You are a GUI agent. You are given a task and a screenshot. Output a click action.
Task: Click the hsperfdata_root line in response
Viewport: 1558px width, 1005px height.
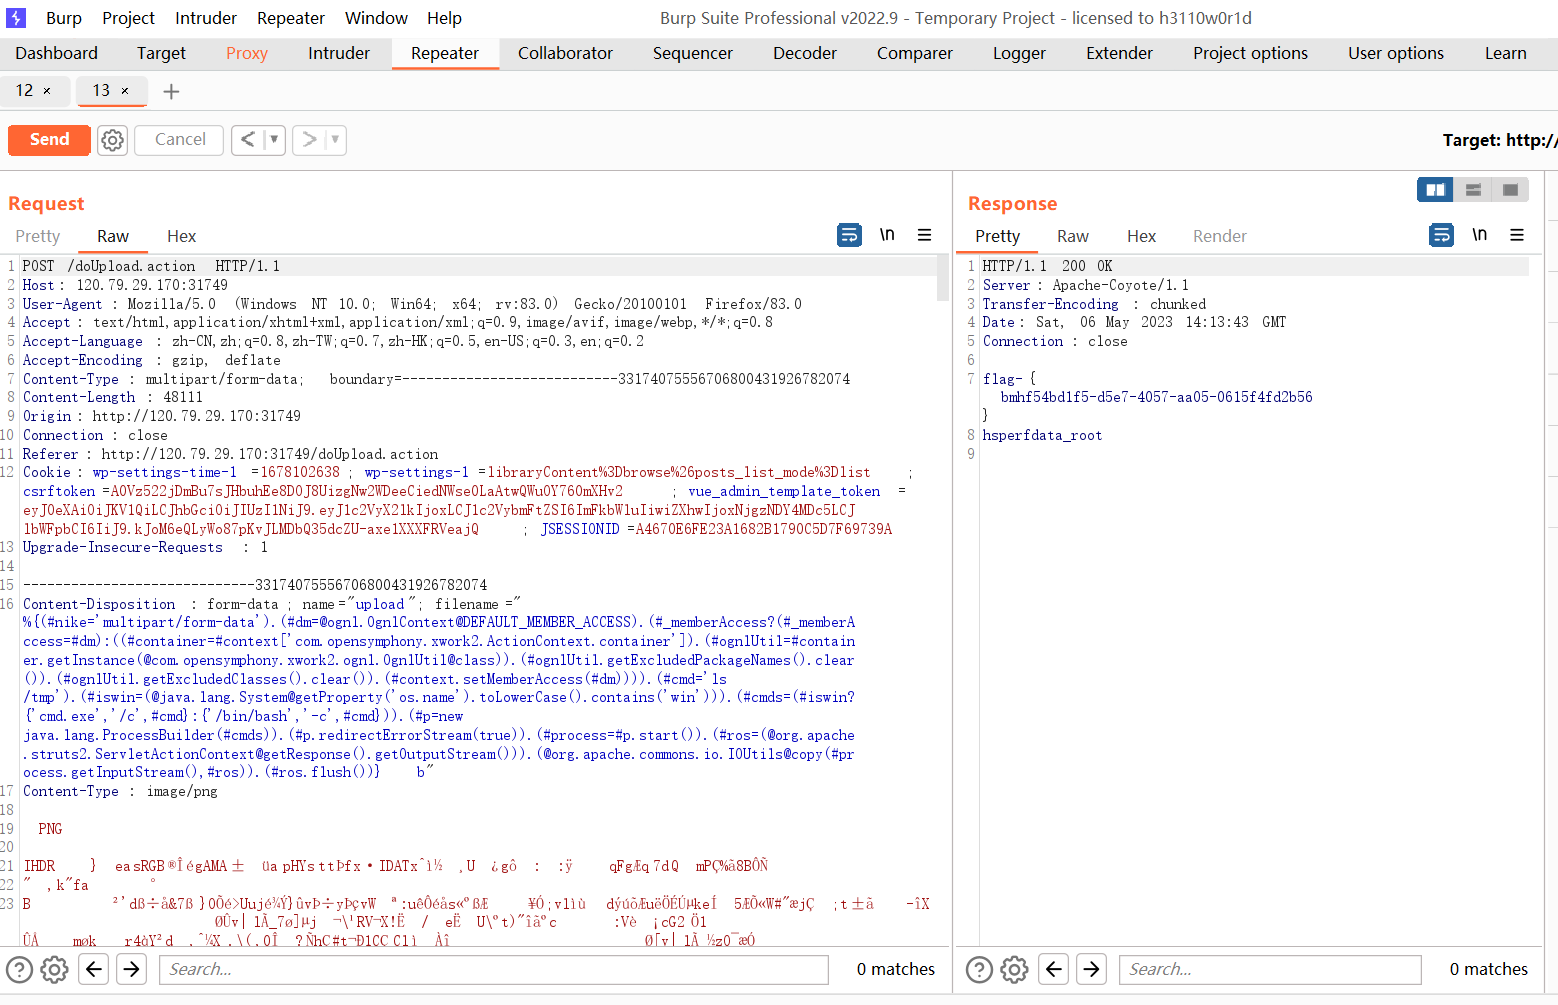(1042, 435)
